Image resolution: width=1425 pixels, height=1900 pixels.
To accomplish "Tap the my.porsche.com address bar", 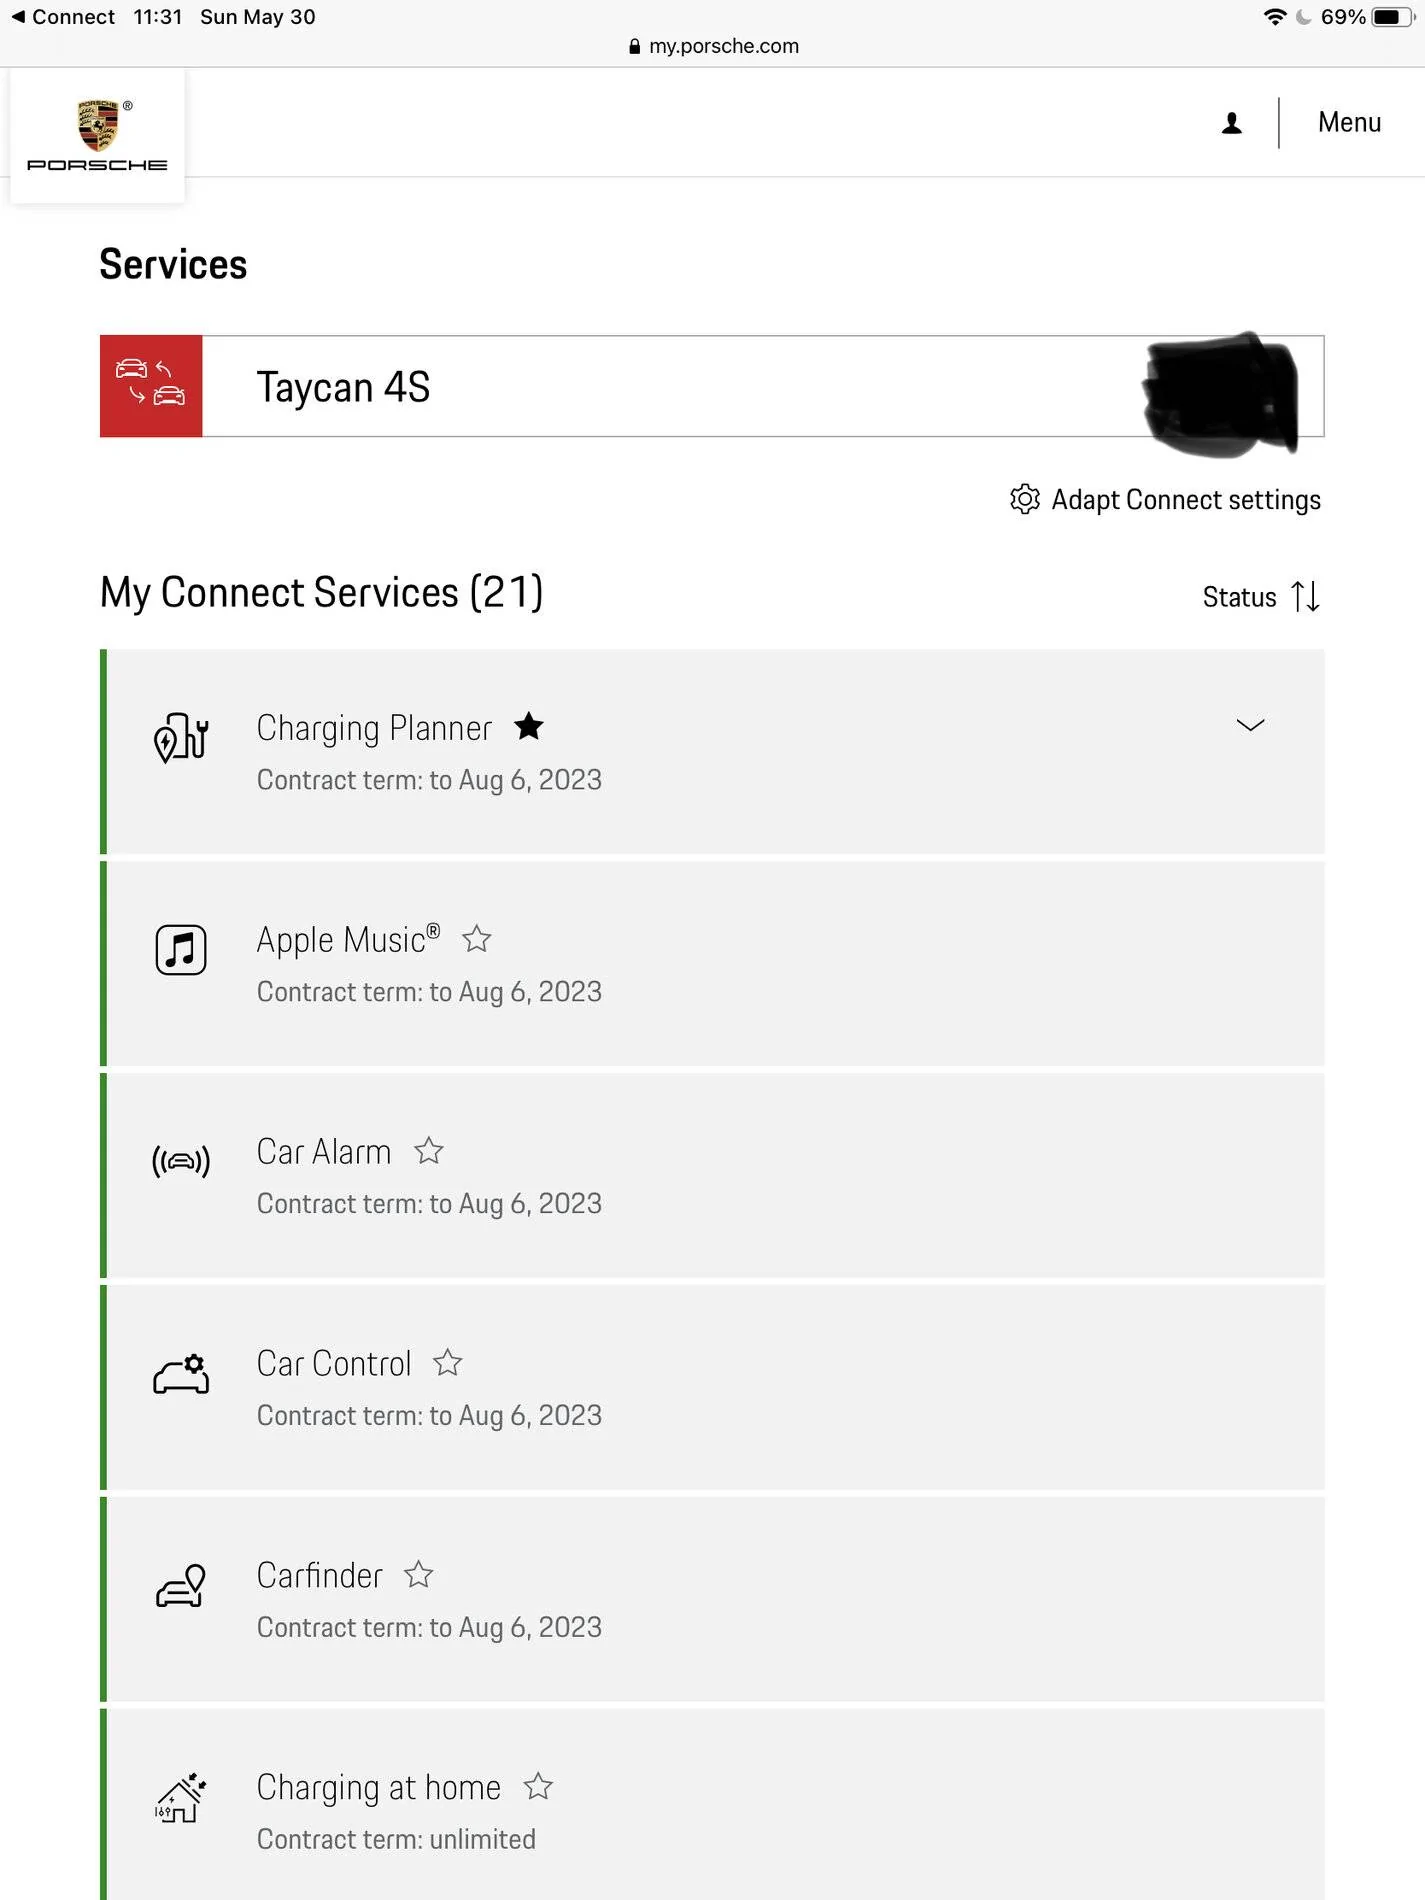I will pos(713,46).
